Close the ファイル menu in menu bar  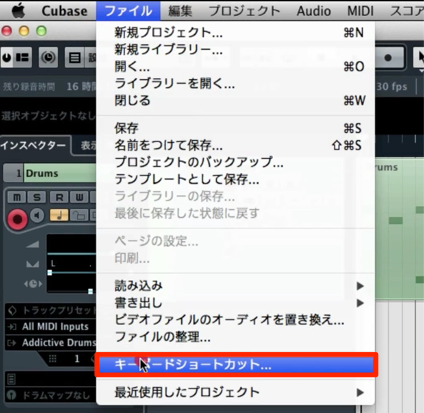[x=128, y=11]
